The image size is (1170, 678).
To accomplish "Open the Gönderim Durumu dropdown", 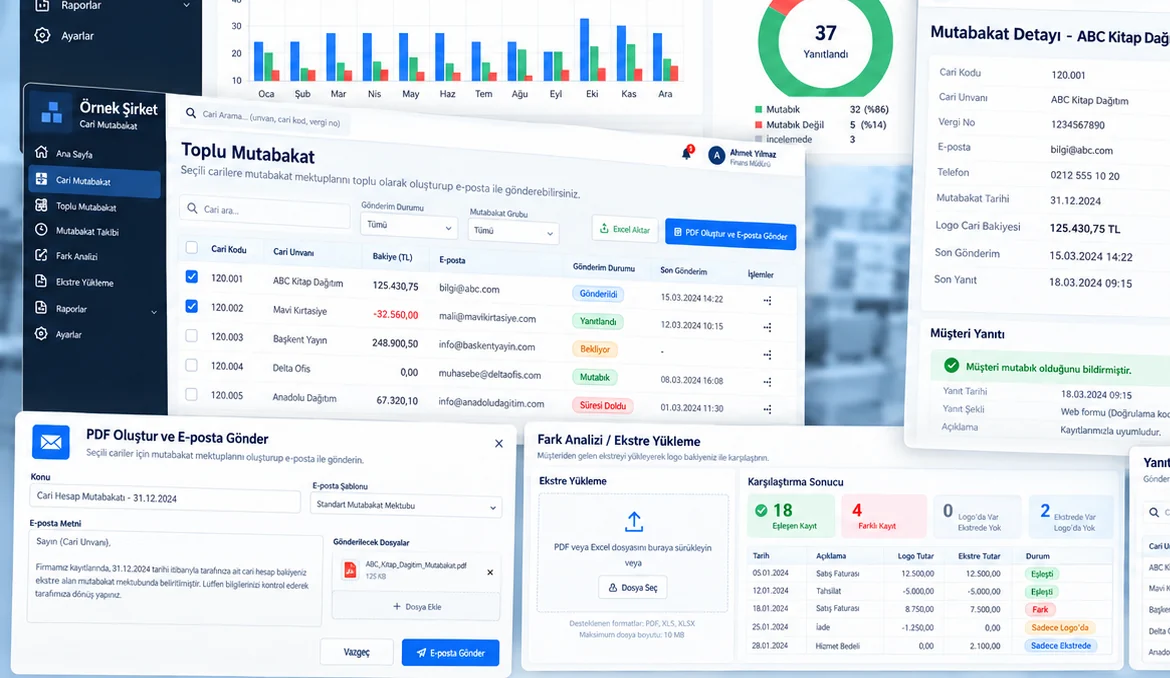I will tap(408, 225).
